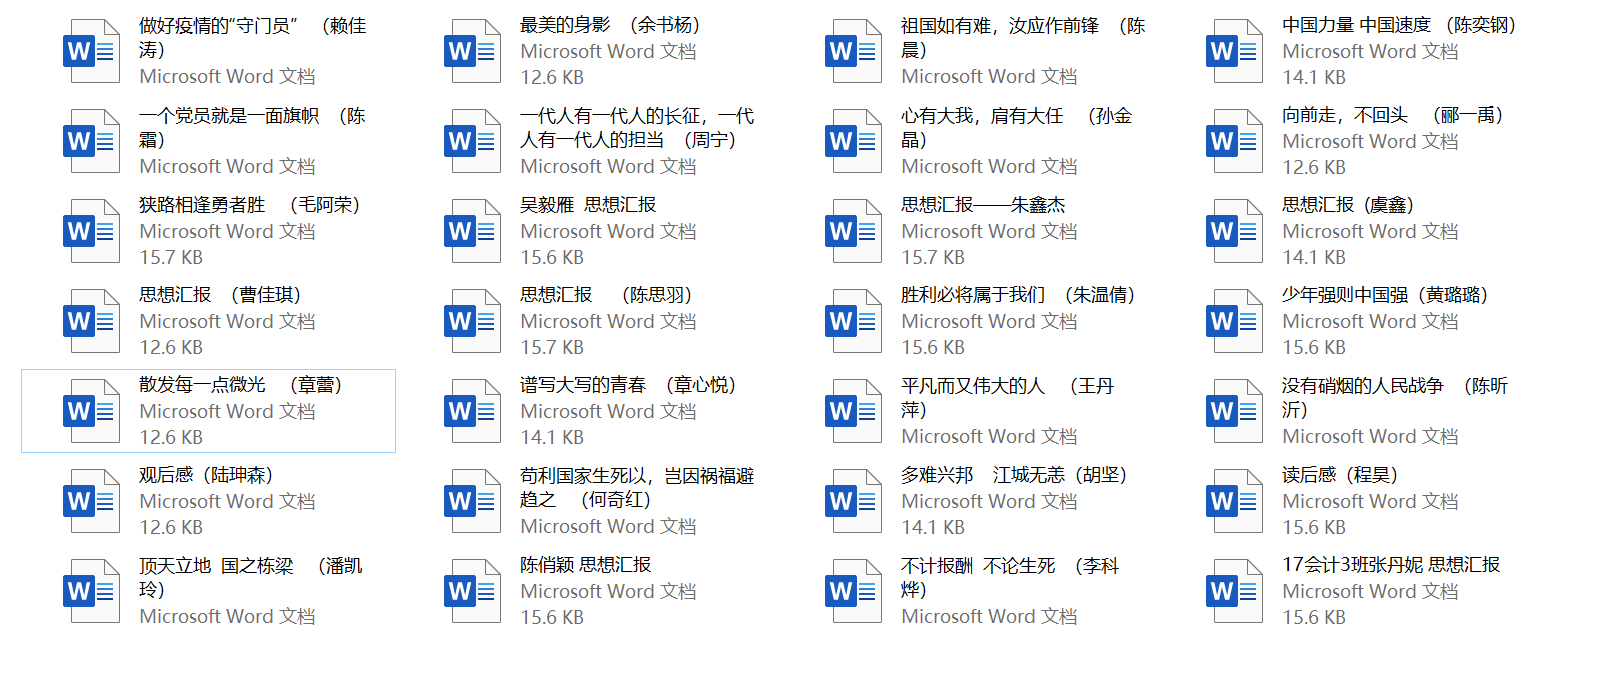Click the Word icon for 陈俏颖 思想汇报
This screenshot has width=1616, height=700.
[472, 591]
